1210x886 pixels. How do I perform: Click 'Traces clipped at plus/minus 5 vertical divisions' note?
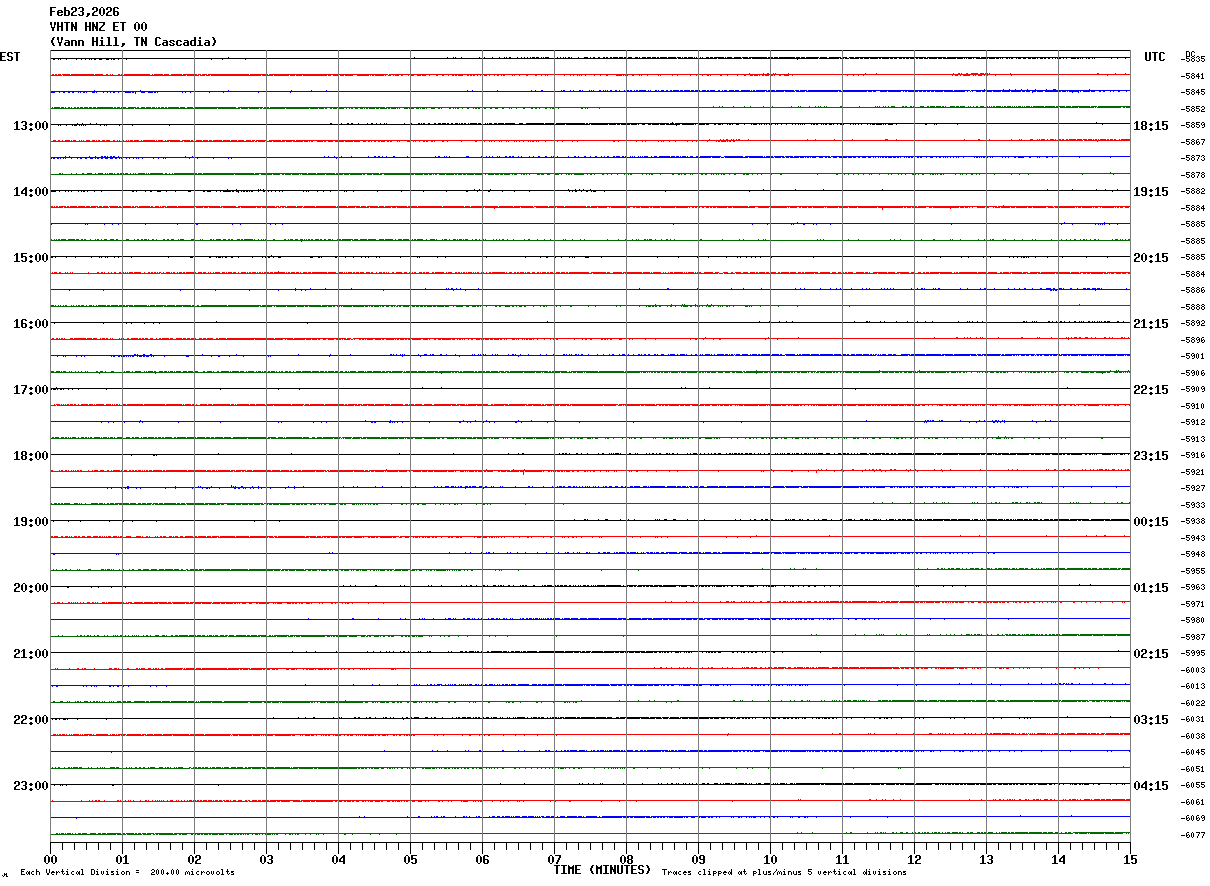point(784,873)
